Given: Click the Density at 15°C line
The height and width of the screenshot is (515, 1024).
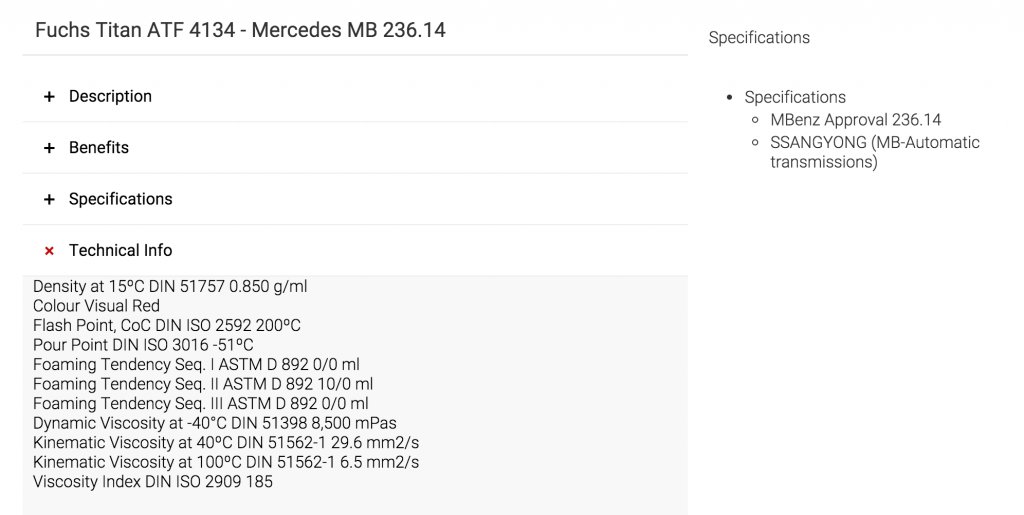Looking at the screenshot, I should (170, 287).
